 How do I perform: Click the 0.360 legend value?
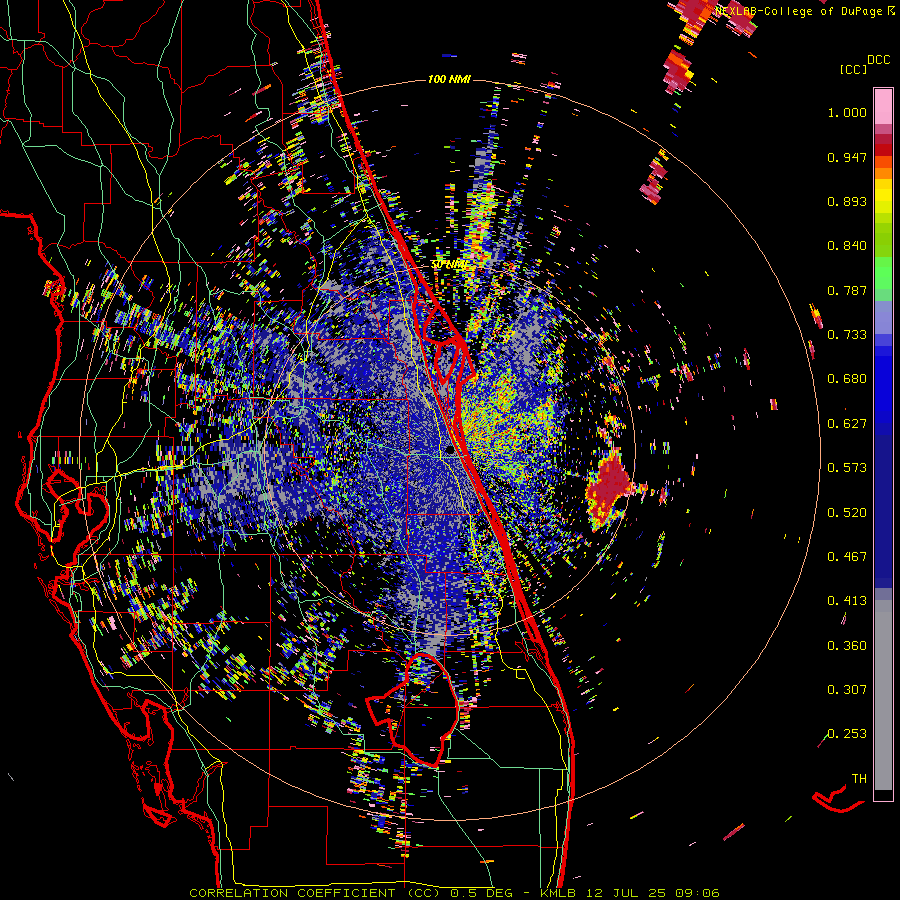click(847, 646)
